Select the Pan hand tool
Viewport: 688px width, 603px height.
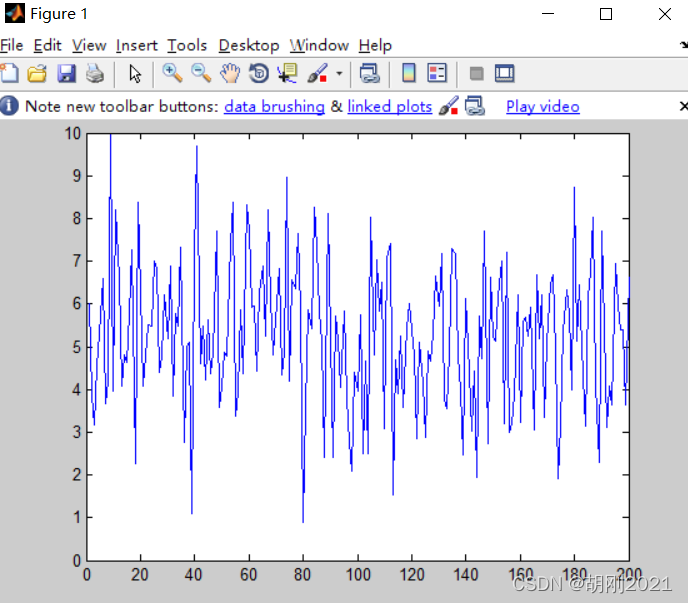[x=230, y=73]
